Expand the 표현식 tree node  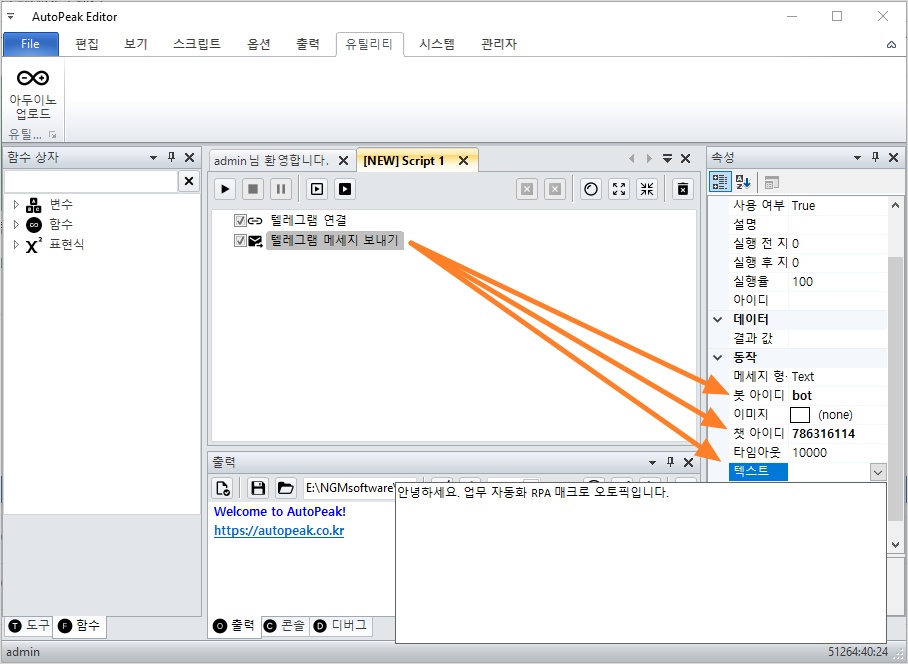coord(16,244)
